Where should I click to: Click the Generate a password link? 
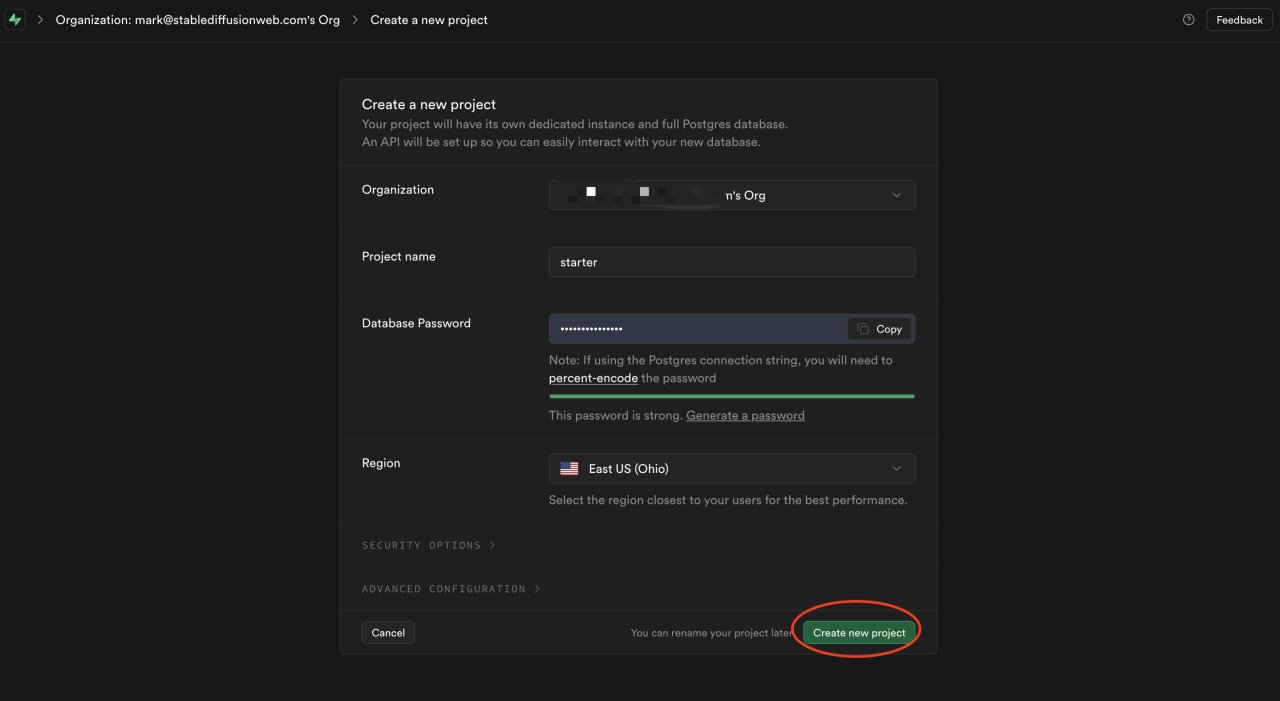click(x=745, y=415)
